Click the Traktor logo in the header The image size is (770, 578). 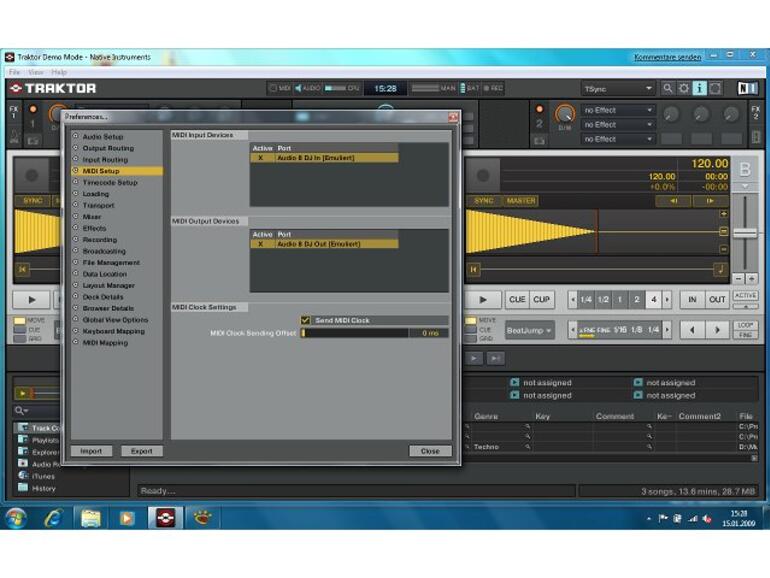(x=53, y=88)
